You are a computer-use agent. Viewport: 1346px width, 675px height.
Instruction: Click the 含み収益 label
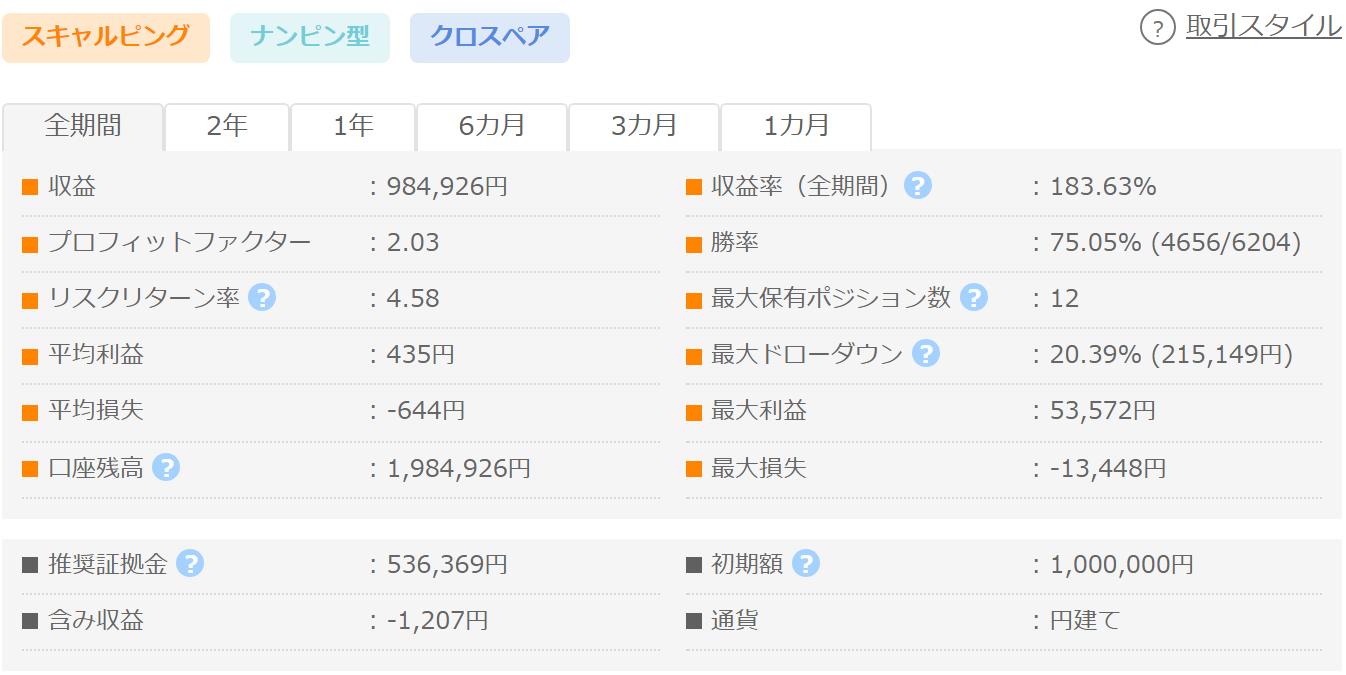tap(96, 621)
